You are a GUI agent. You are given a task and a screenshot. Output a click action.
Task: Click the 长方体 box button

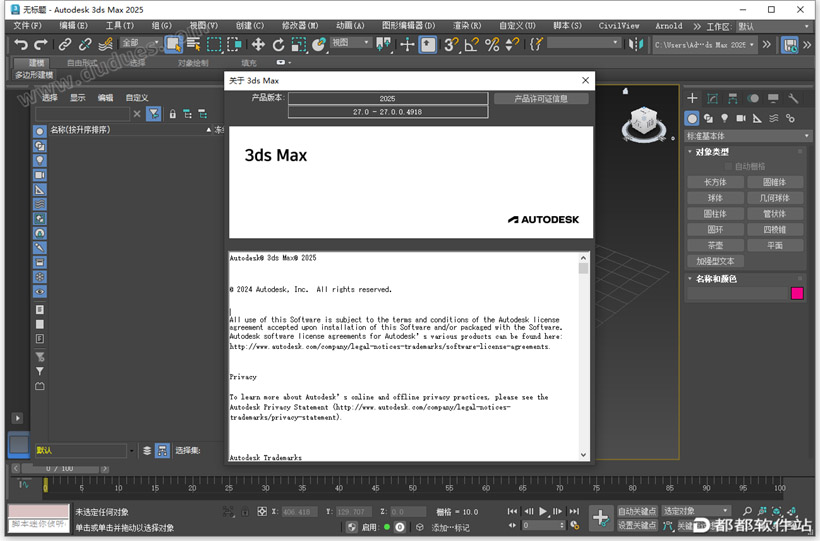[715, 182]
